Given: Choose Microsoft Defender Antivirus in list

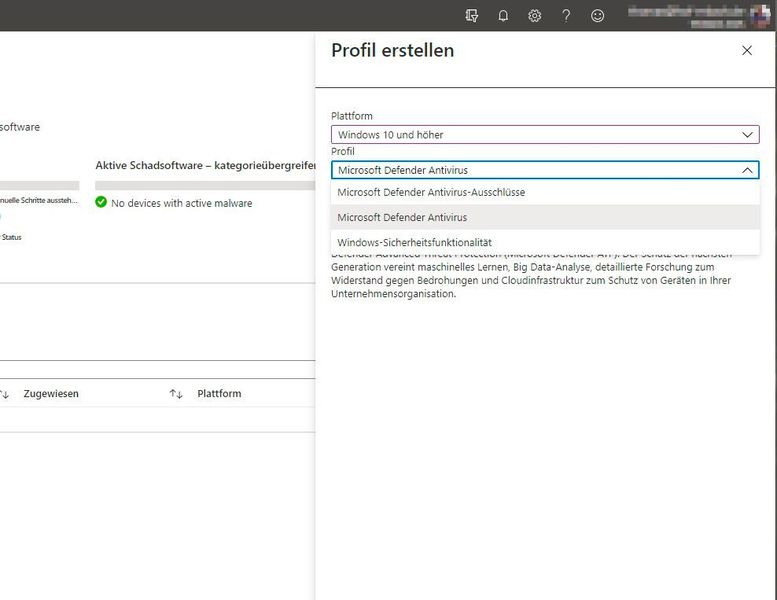Looking at the screenshot, I should (x=545, y=218).
